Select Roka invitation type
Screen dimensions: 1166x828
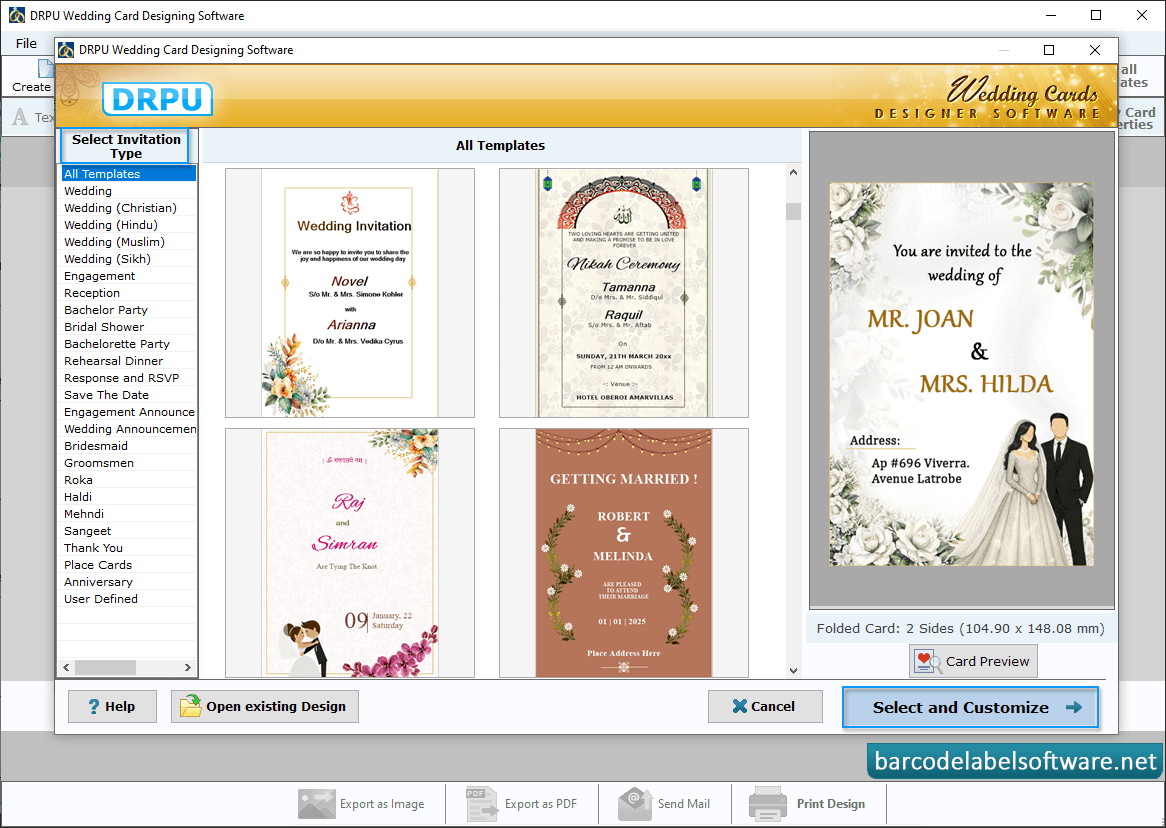[128, 480]
